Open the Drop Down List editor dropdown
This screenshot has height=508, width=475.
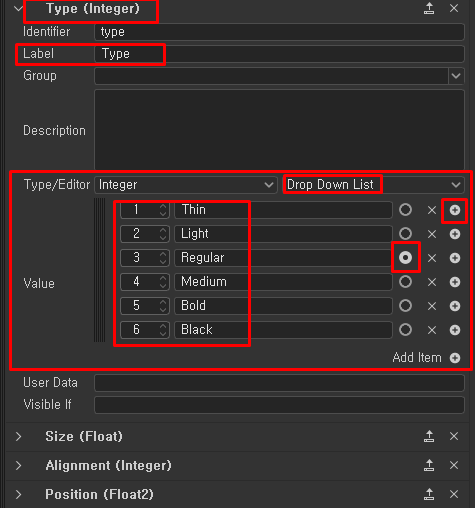(x=374, y=185)
